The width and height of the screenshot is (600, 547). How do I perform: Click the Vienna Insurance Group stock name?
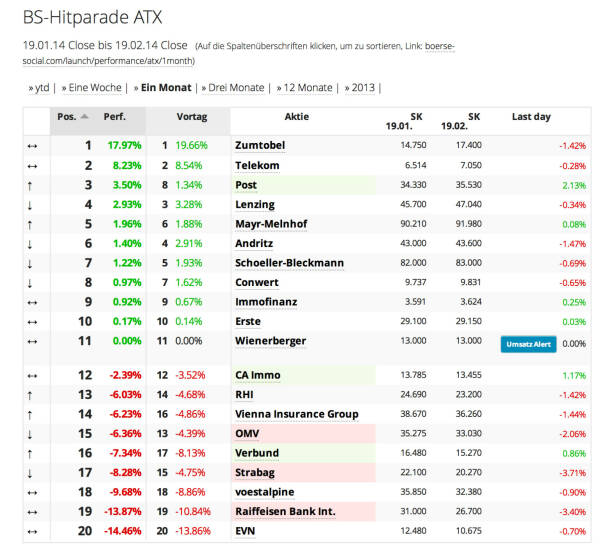pos(295,413)
